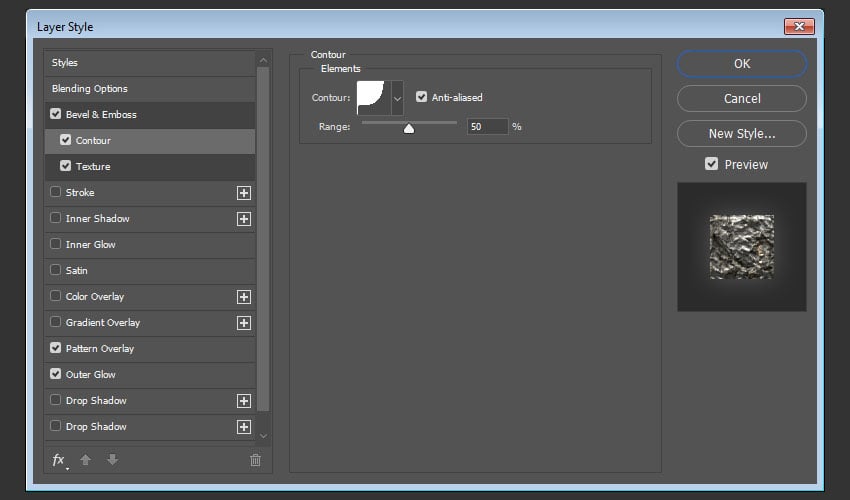Toggle the Contour effect checkbox
This screenshot has height=500, width=850.
(x=66, y=140)
